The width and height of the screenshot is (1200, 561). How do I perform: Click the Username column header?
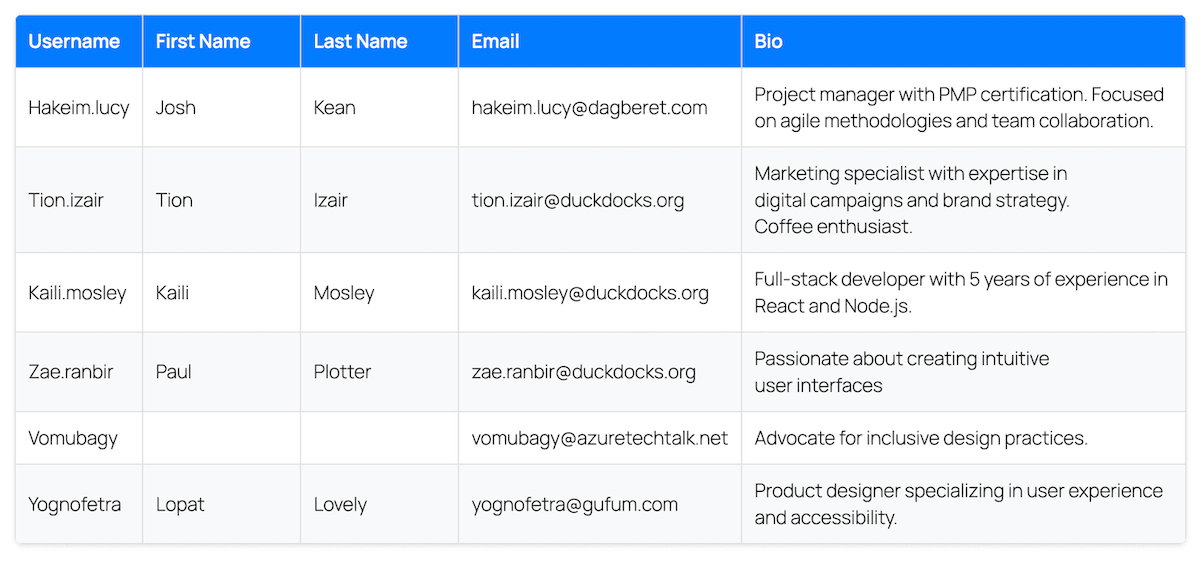79,42
